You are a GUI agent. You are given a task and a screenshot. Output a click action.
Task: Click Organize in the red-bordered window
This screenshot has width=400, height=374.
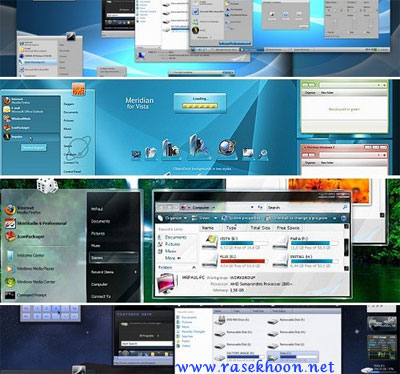[310, 163]
